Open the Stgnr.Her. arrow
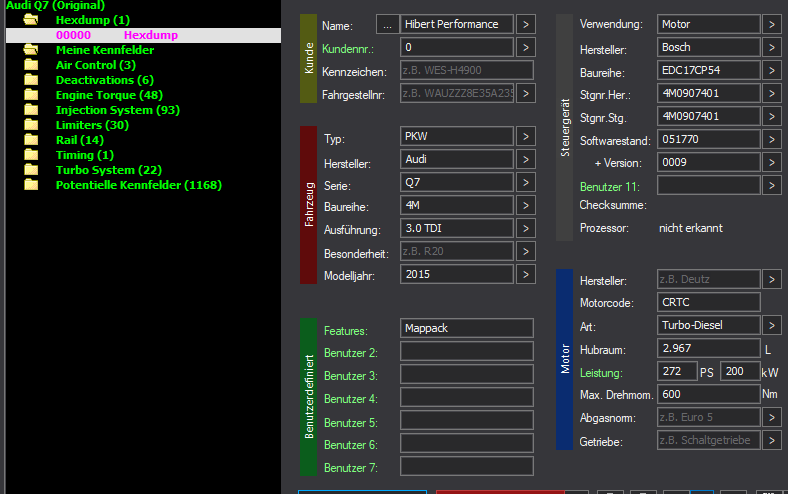The image size is (788, 494). click(x=772, y=93)
